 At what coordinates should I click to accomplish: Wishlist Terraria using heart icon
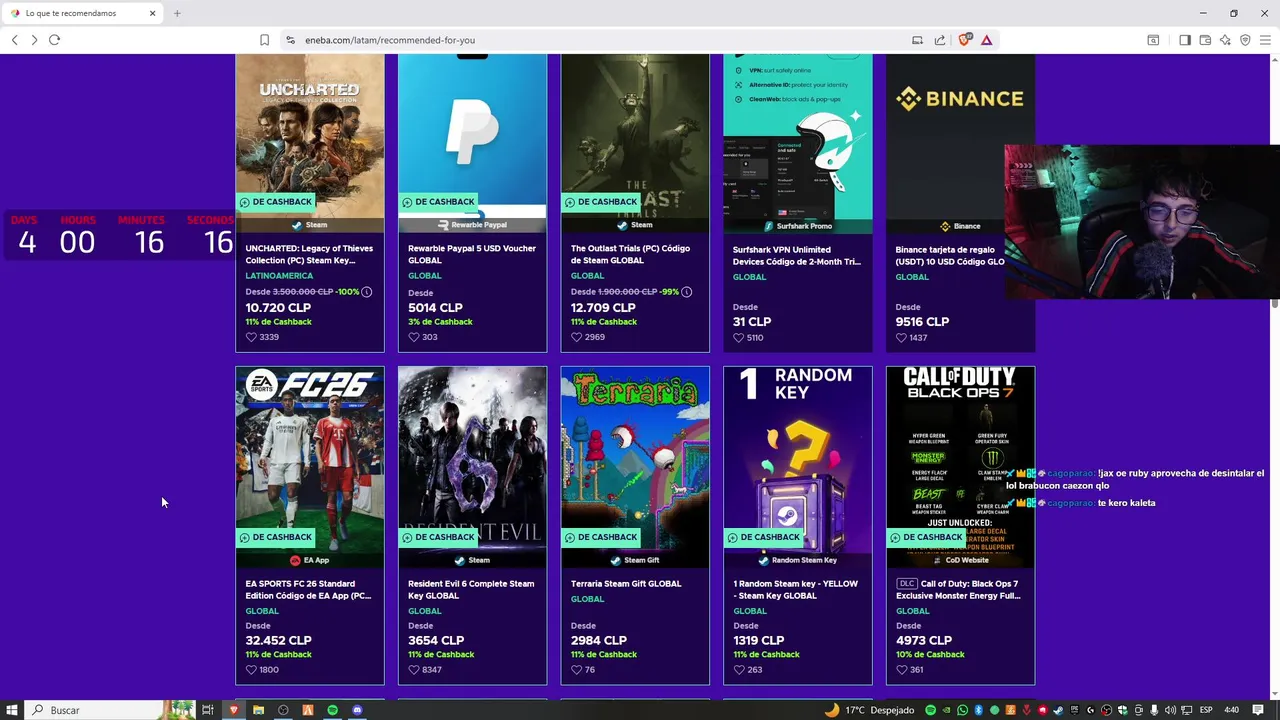click(577, 669)
